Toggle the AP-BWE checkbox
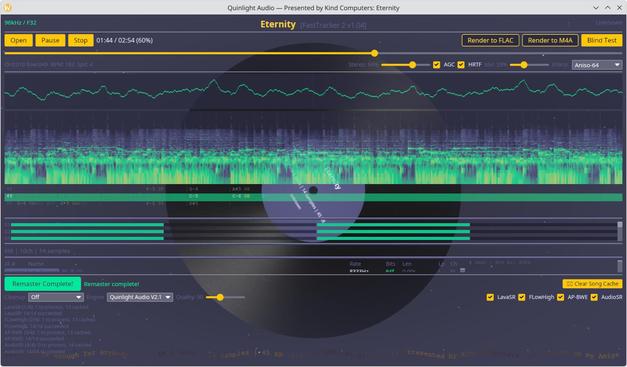This screenshot has width=627, height=367. coord(560,297)
